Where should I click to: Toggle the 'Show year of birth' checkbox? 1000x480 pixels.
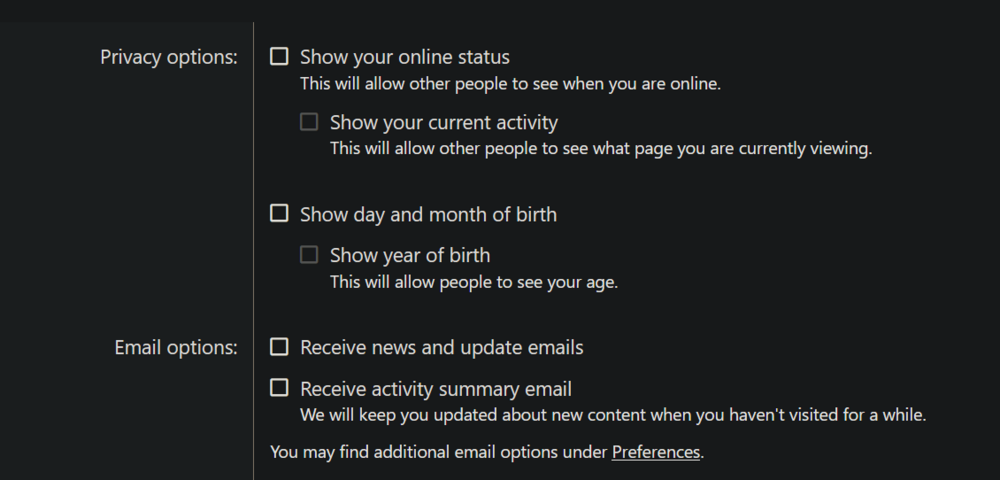tap(309, 255)
